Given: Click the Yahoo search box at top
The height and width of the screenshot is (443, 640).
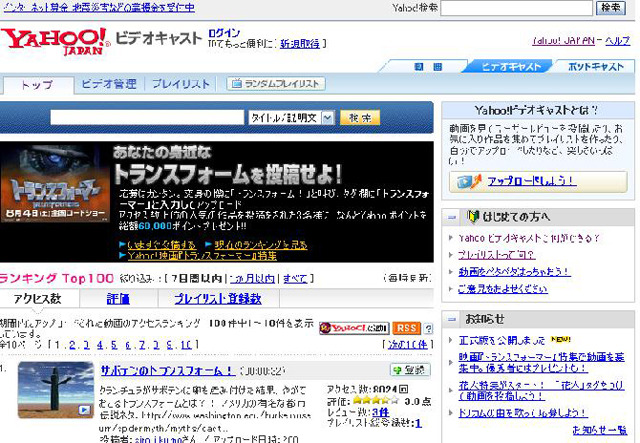Looking at the screenshot, I should pyautogui.click(x=516, y=8).
